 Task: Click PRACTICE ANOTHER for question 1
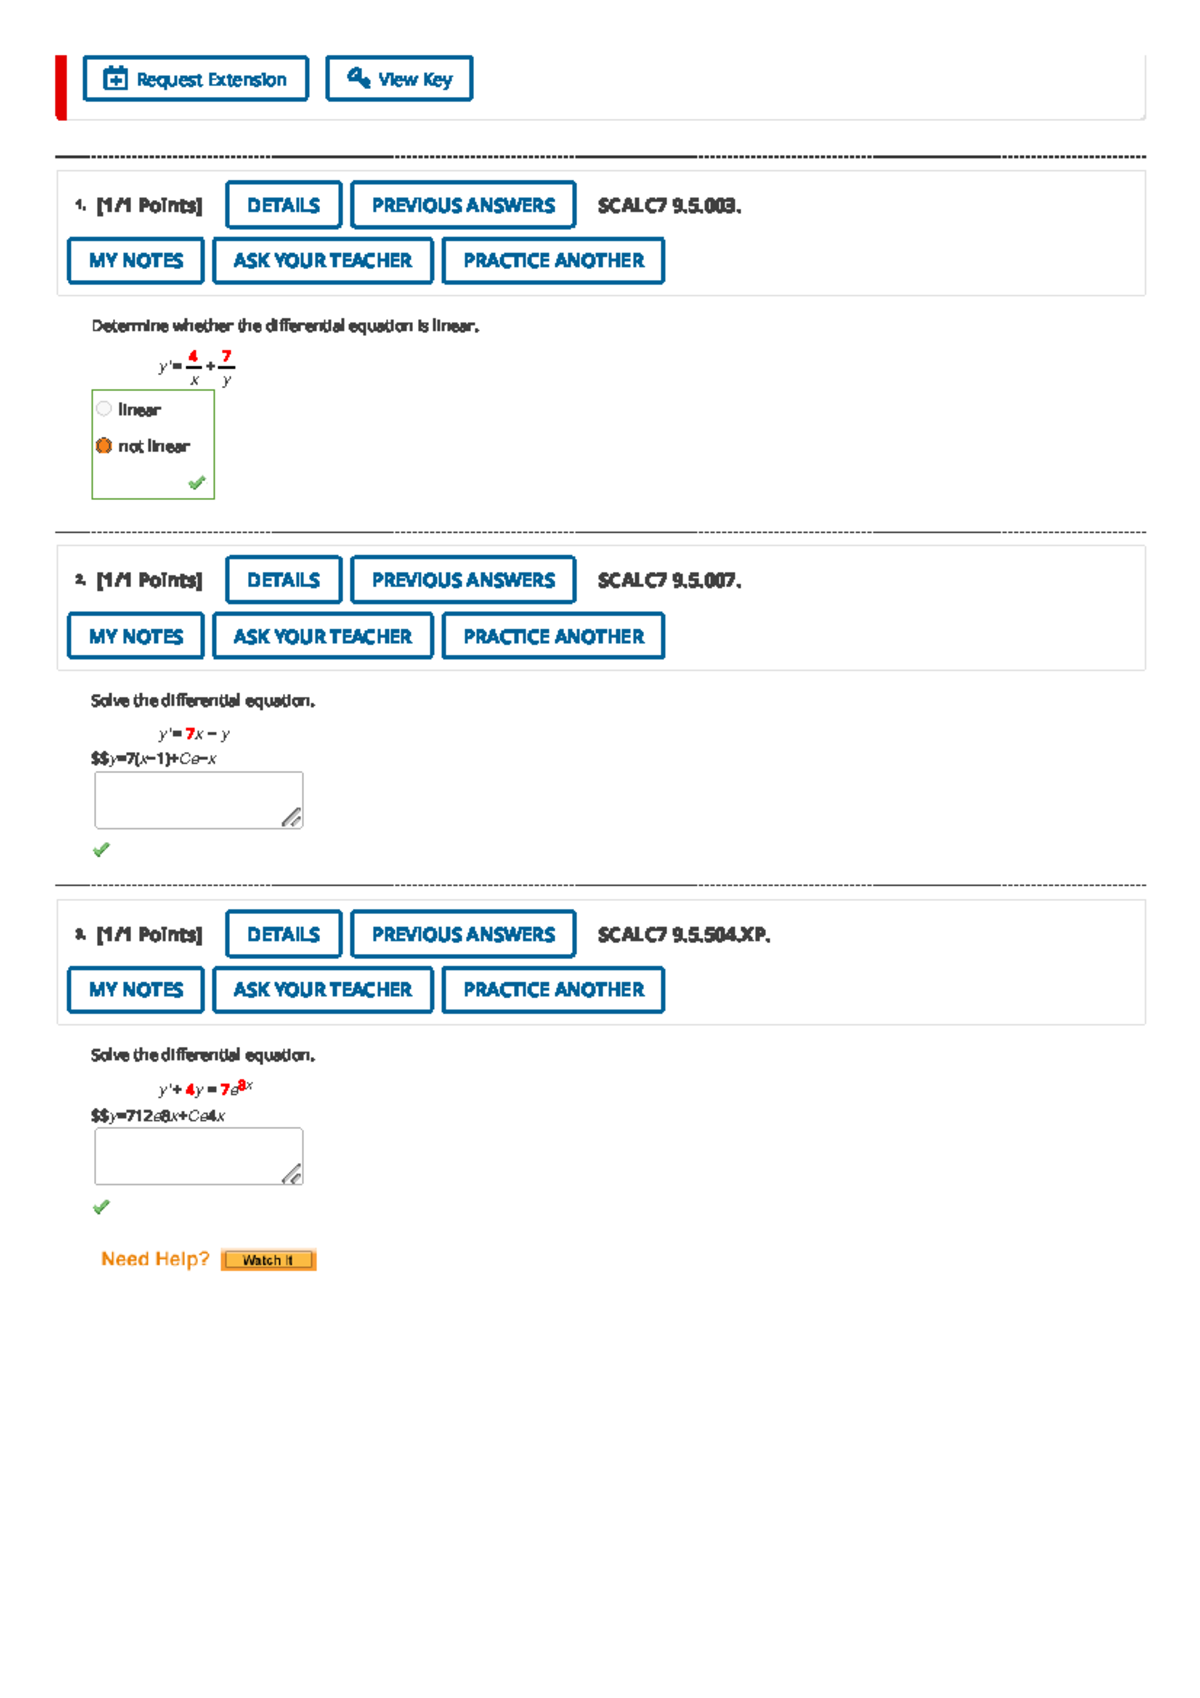(553, 261)
